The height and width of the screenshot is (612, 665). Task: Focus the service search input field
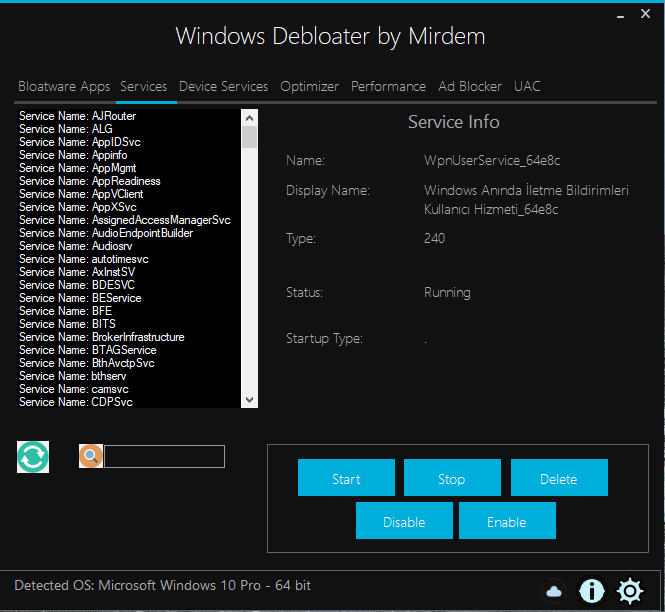click(x=165, y=456)
